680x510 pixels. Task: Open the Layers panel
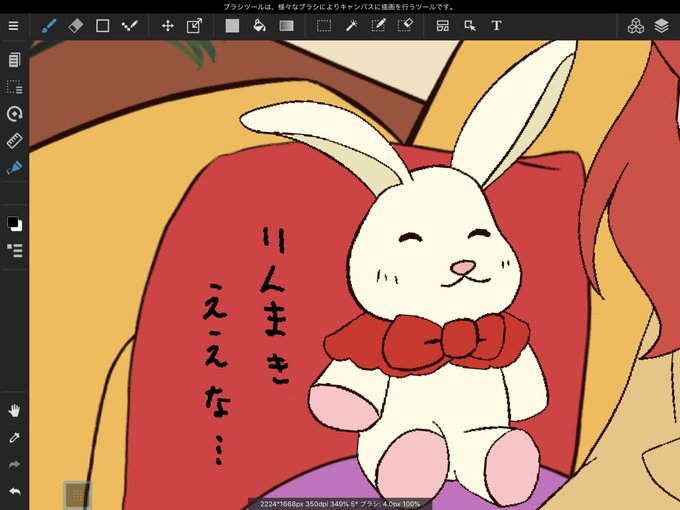[661, 26]
